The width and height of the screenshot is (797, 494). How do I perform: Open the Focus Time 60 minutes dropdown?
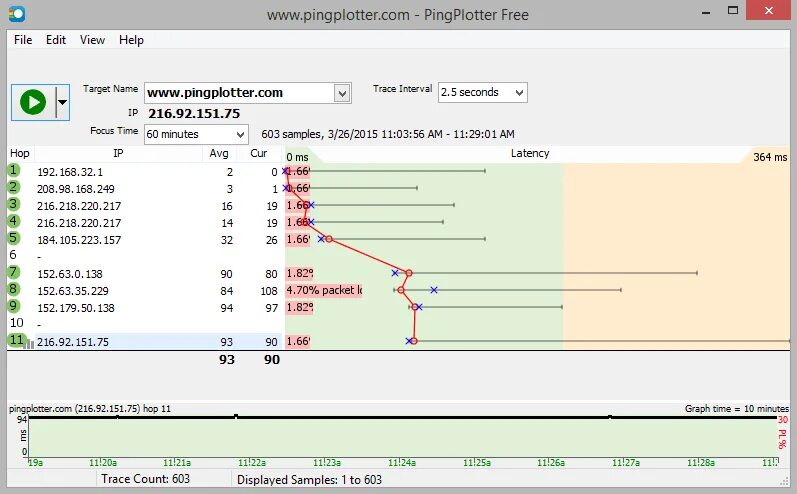[x=196, y=134]
